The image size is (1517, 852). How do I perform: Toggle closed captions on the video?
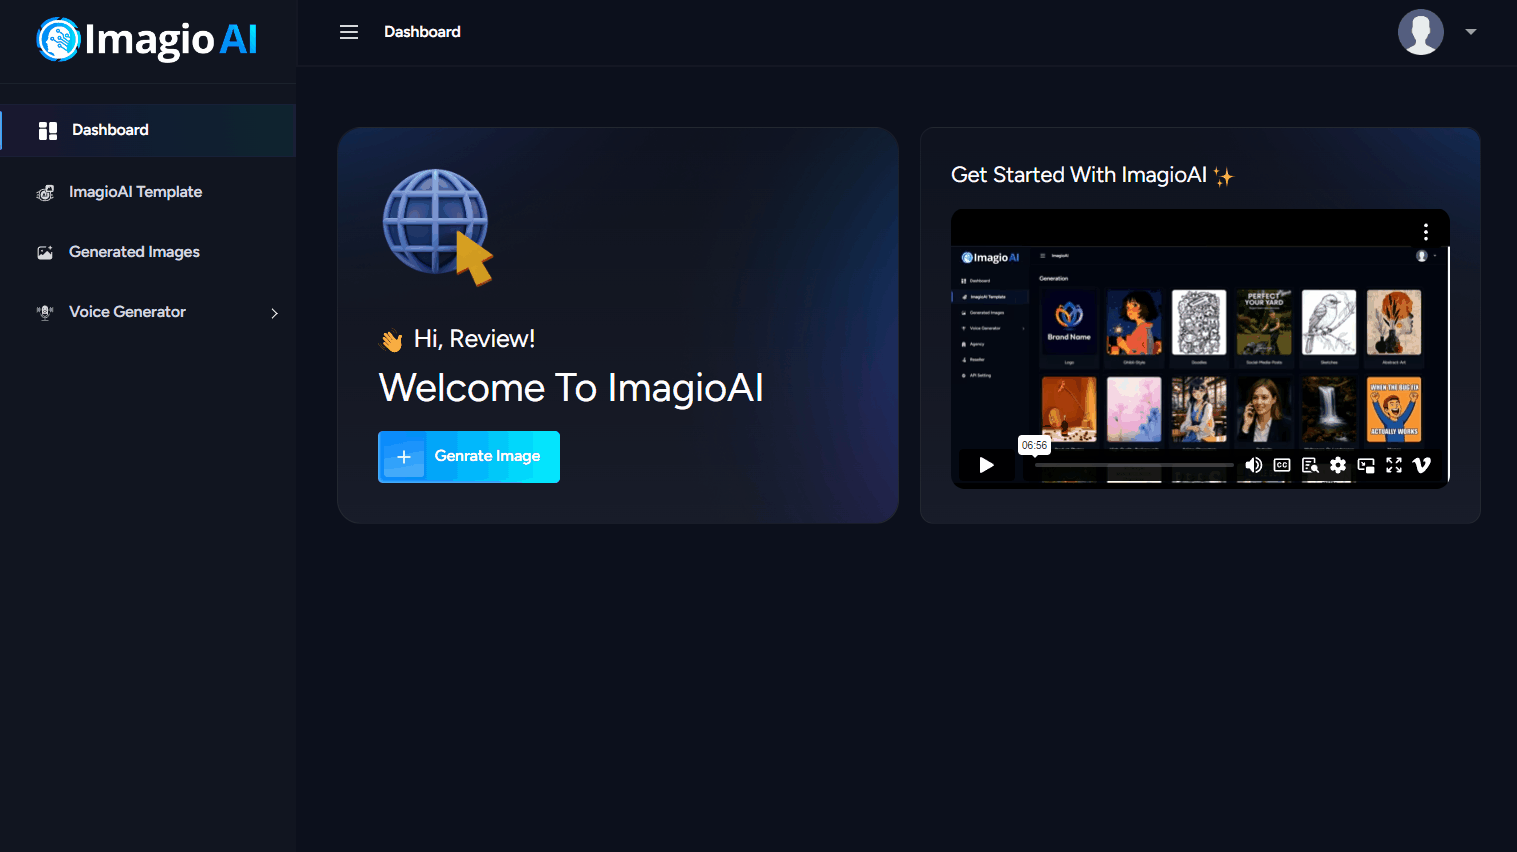[x=1282, y=465]
